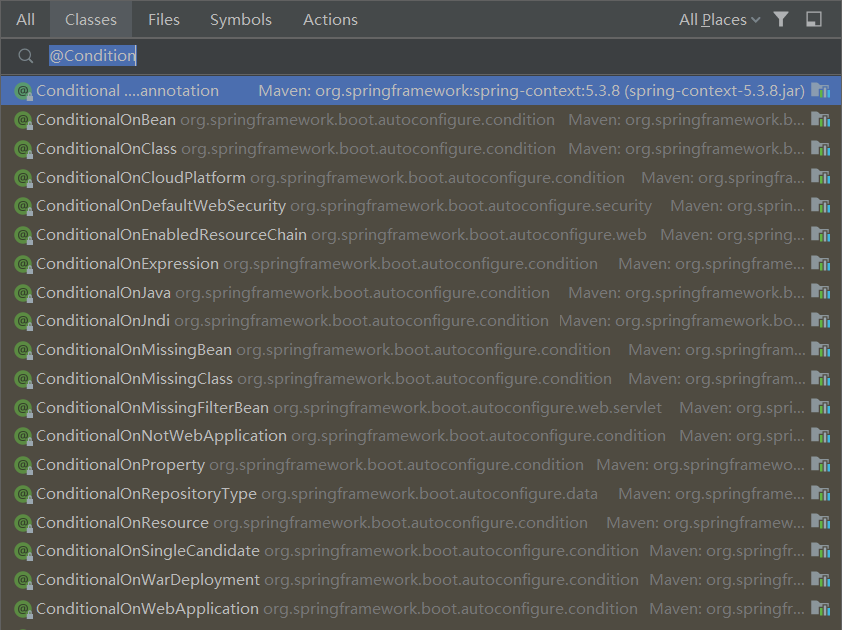Click spring-context-5.3.8.jar Maven location text

(532, 91)
